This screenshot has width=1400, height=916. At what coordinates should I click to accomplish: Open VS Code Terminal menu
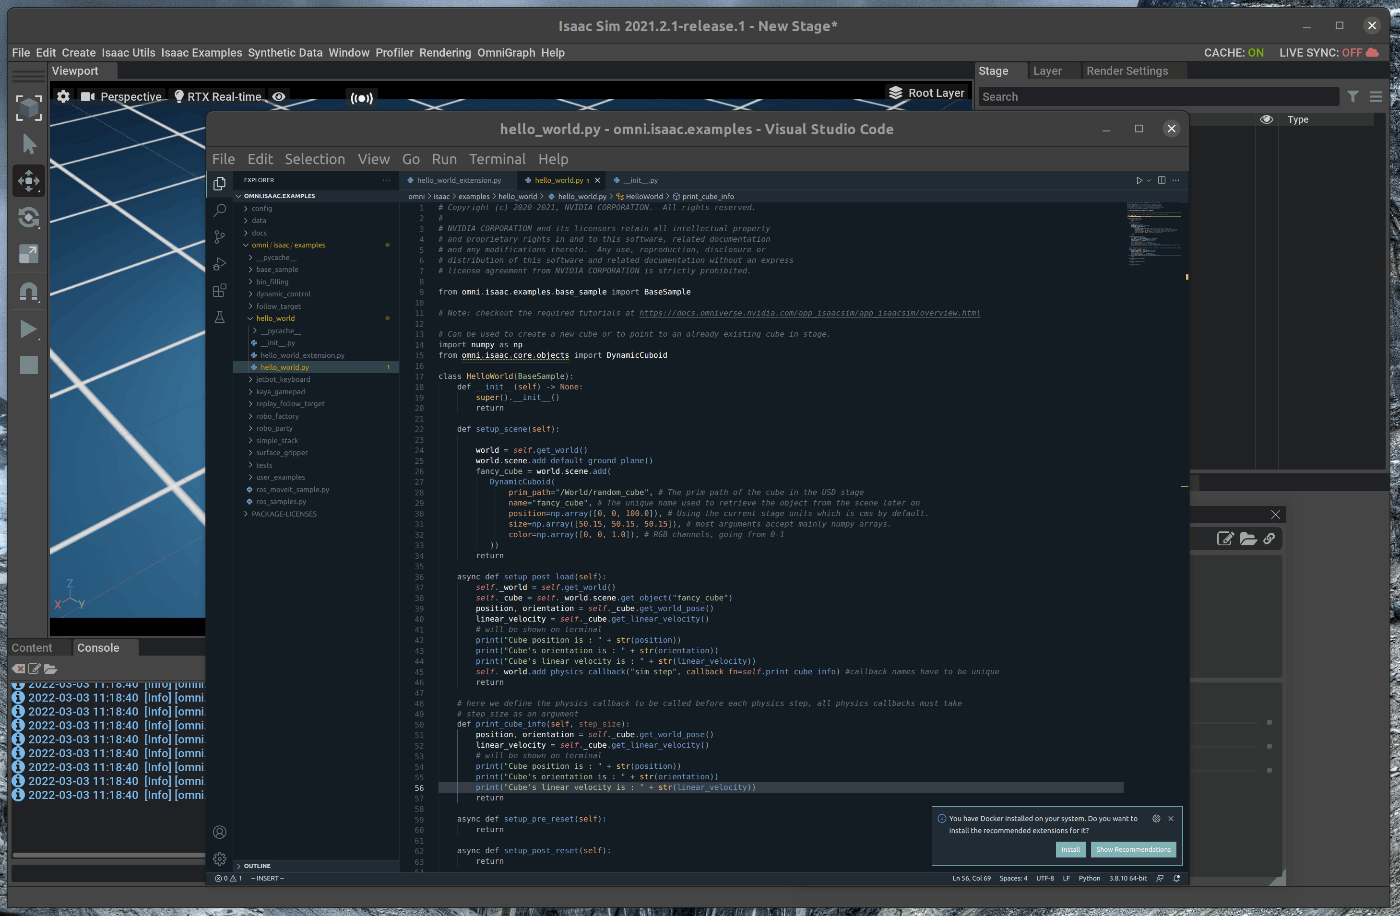497,159
